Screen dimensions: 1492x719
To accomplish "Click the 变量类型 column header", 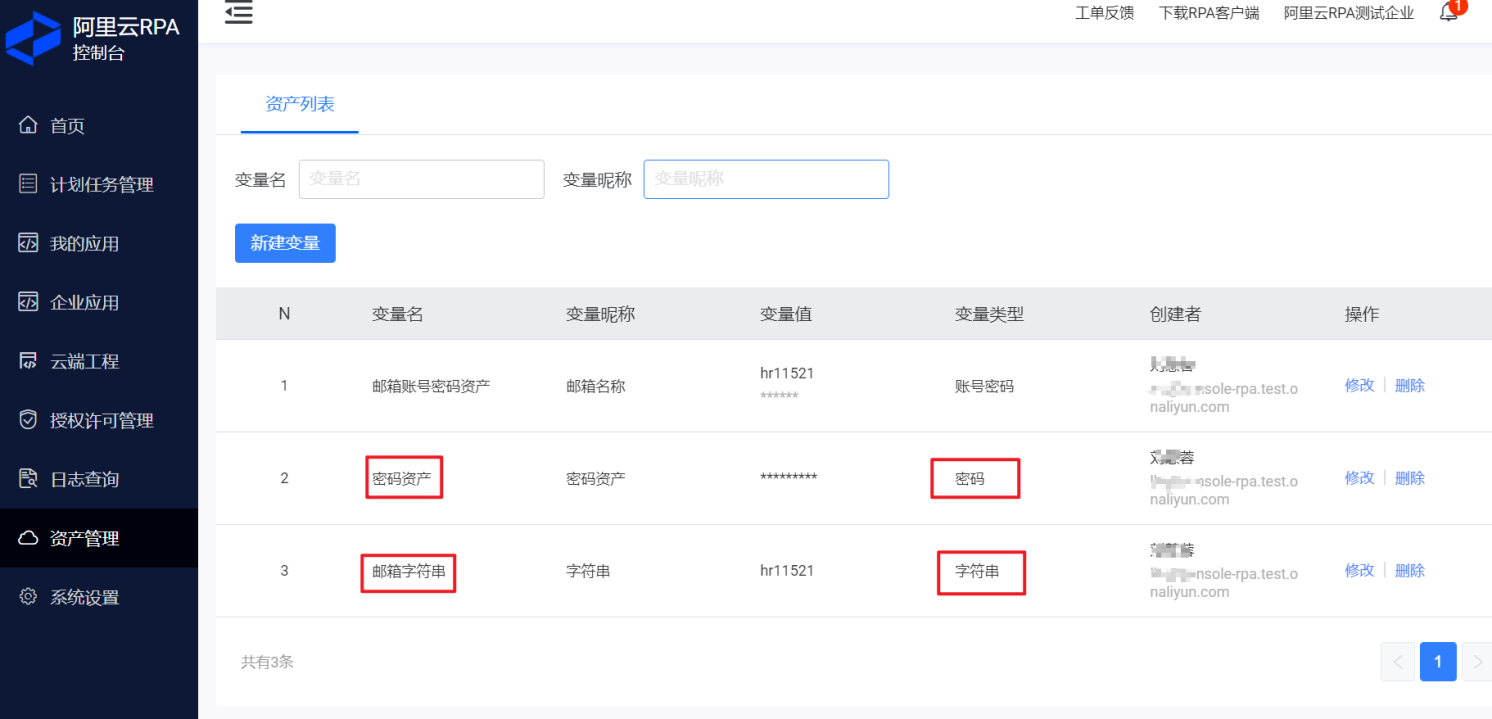I will 989,314.
